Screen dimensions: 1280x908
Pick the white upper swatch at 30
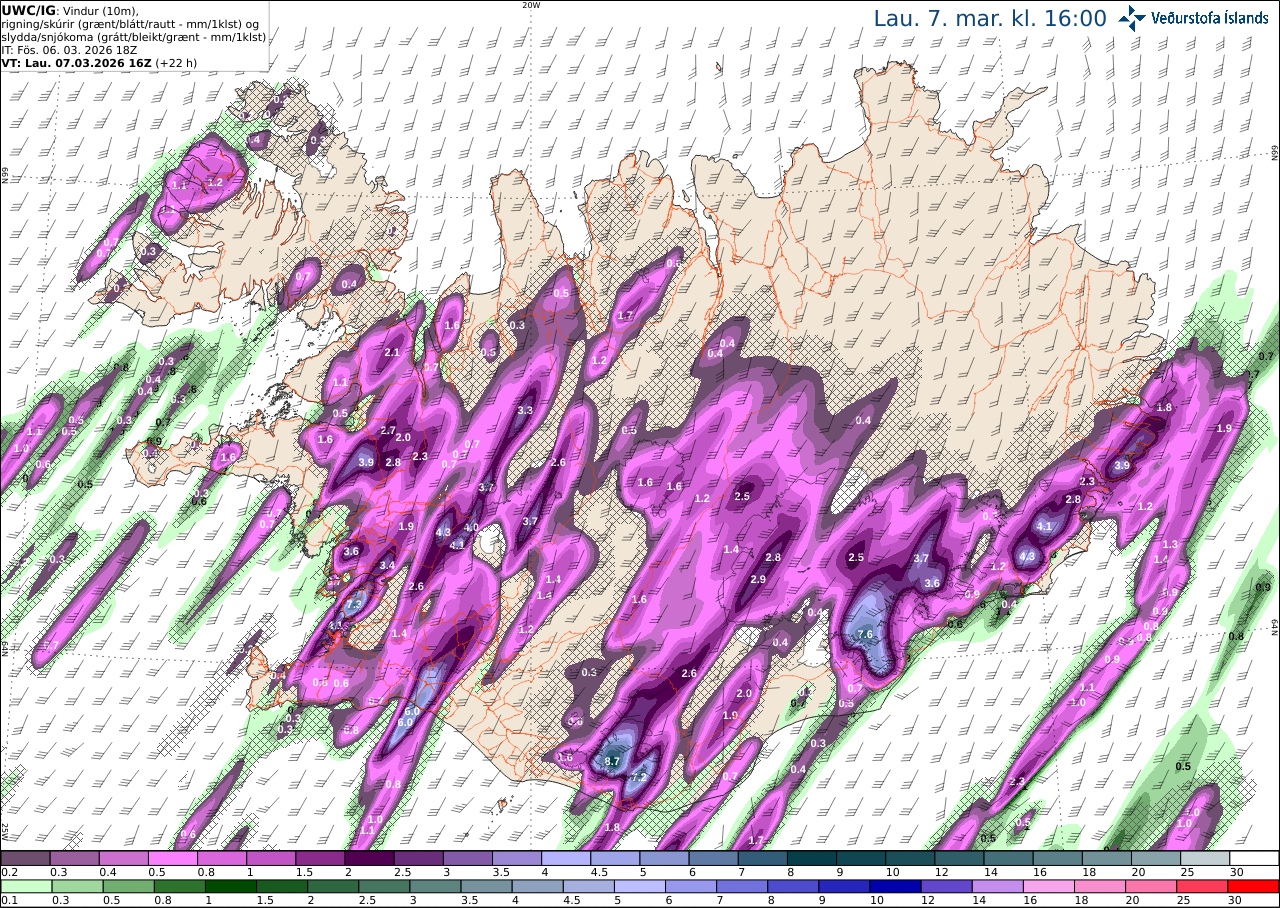pyautogui.click(x=1254, y=858)
